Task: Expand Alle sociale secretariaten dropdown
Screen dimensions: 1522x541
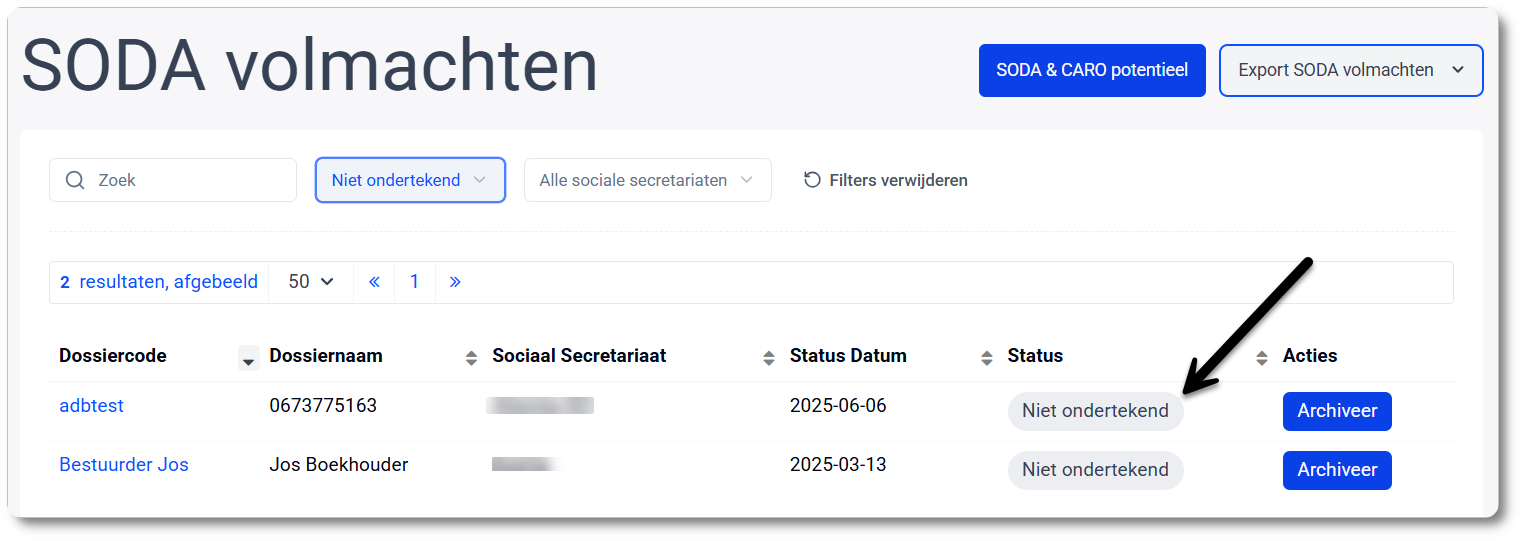Action: (x=647, y=181)
